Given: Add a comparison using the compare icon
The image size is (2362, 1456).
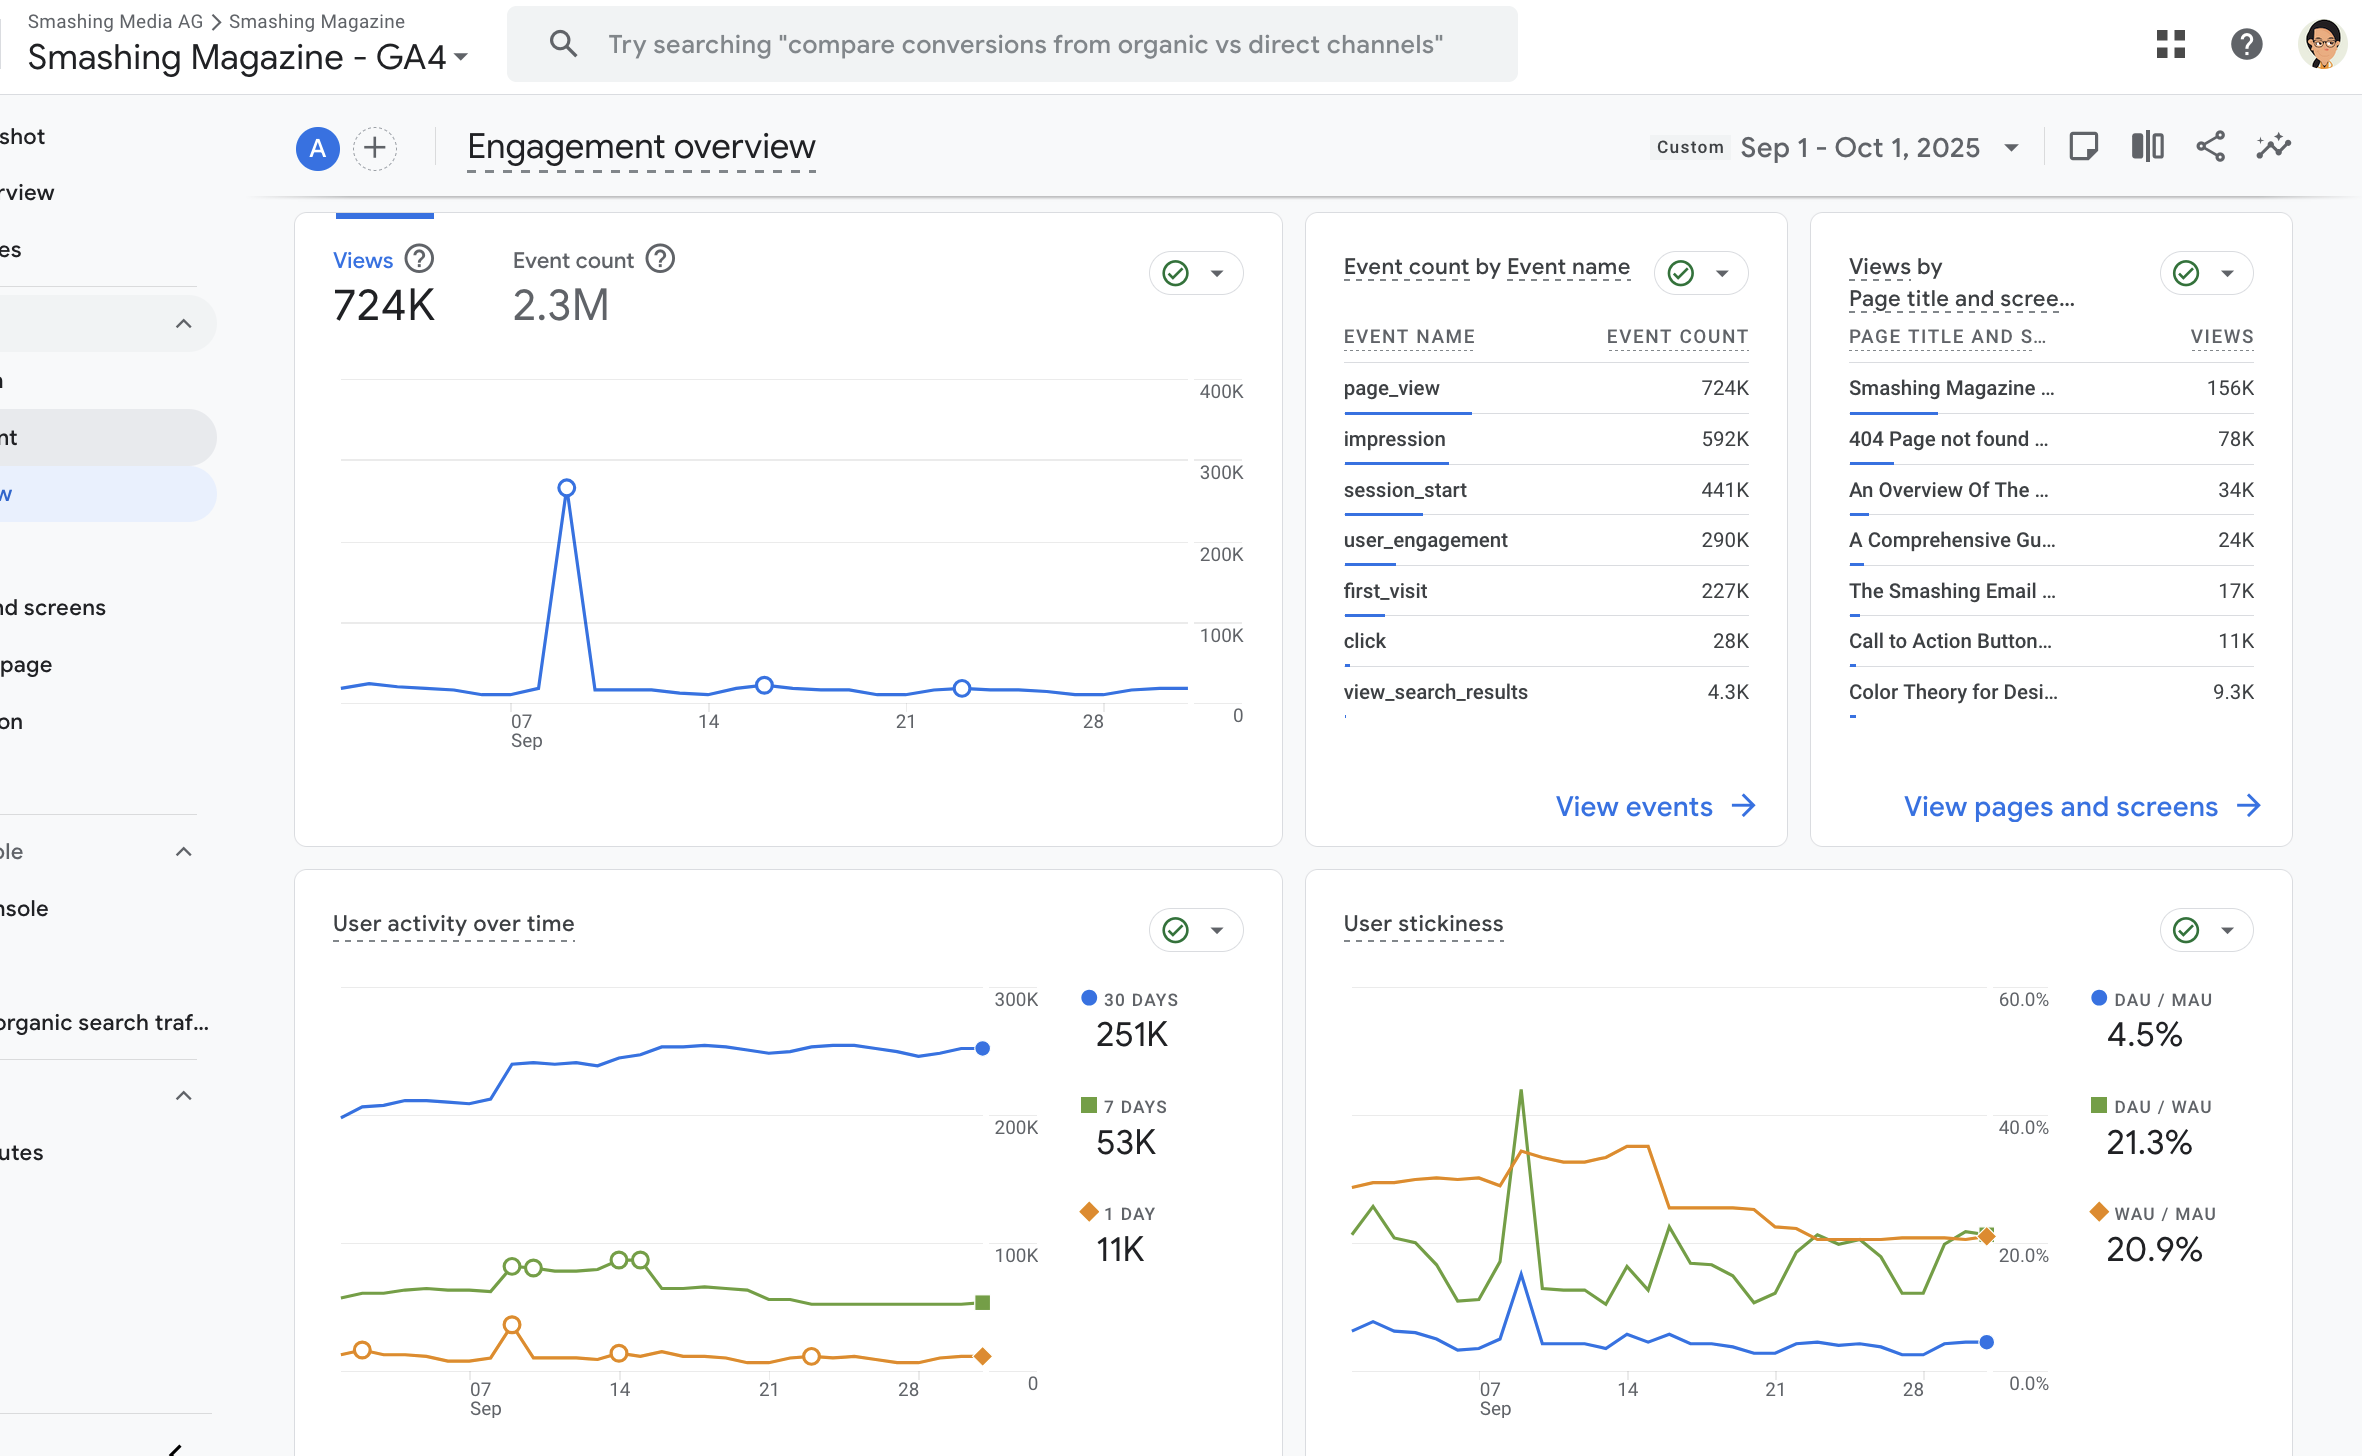Looking at the screenshot, I should (x=2147, y=146).
